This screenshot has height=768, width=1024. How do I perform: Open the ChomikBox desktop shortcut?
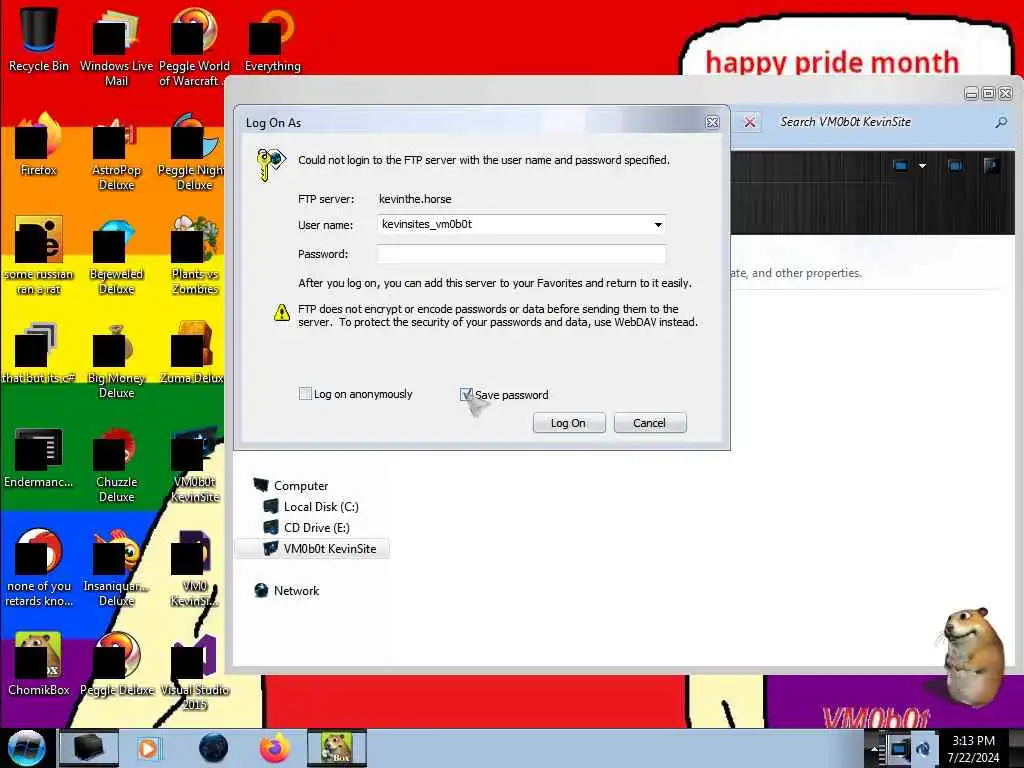point(38,664)
